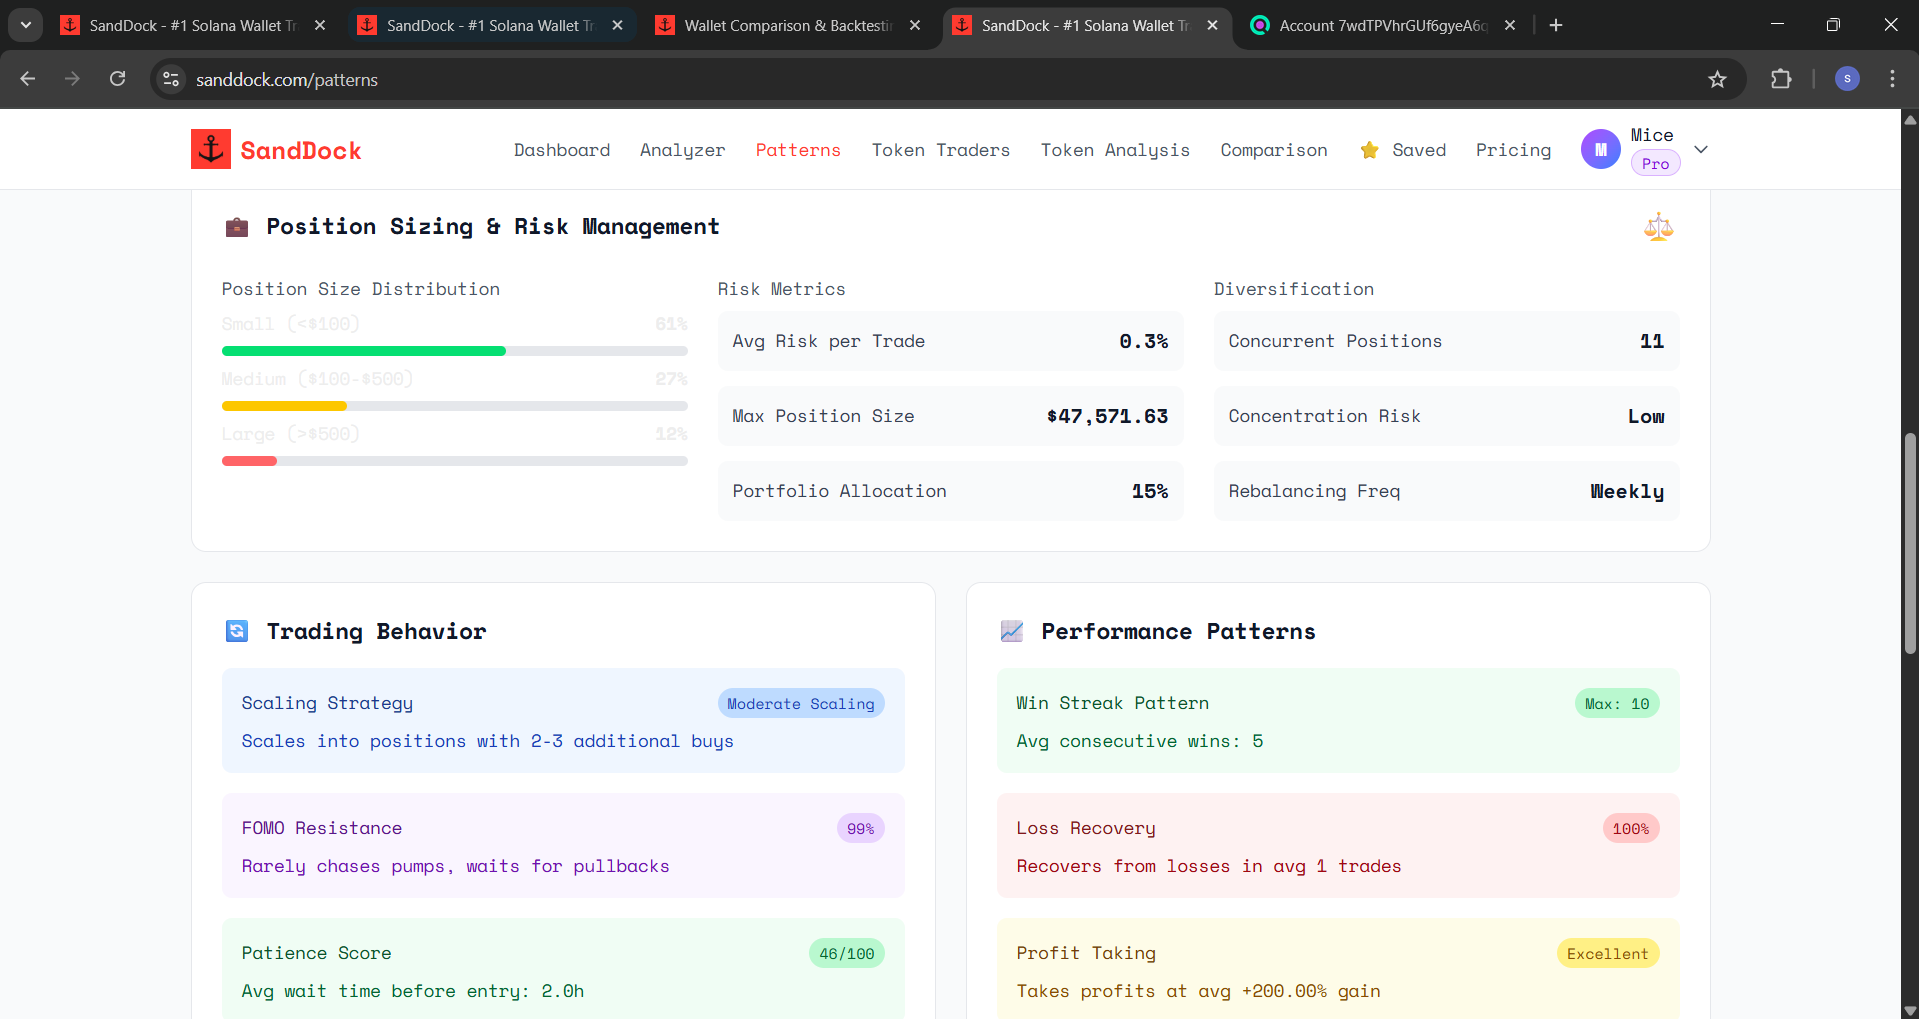Screen dimensions: 1919x1019
Task: Click the Excellent Profit Taking badge
Action: click(1607, 953)
